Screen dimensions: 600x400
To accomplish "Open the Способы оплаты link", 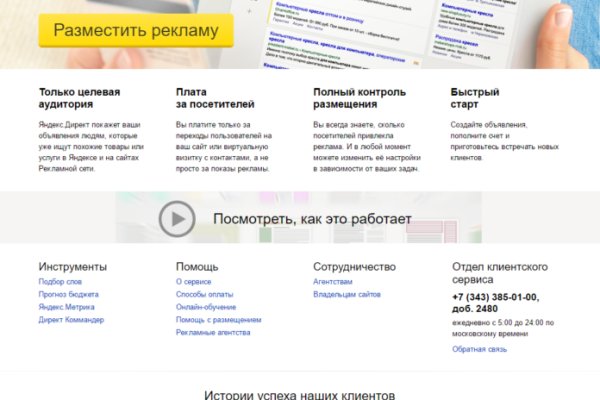I will (x=205, y=295).
